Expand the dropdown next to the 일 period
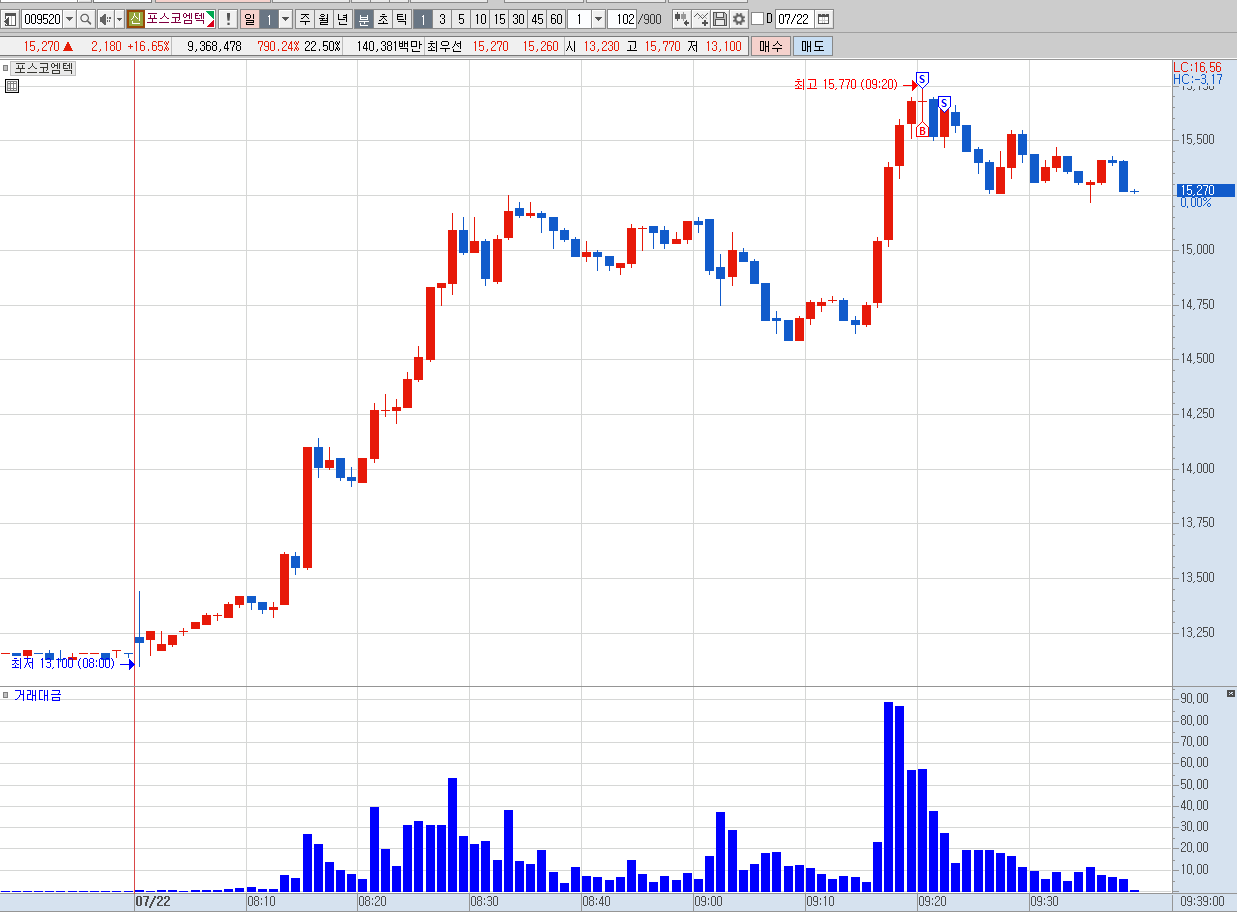Image resolution: width=1237 pixels, height=912 pixels. pyautogui.click(x=285, y=19)
